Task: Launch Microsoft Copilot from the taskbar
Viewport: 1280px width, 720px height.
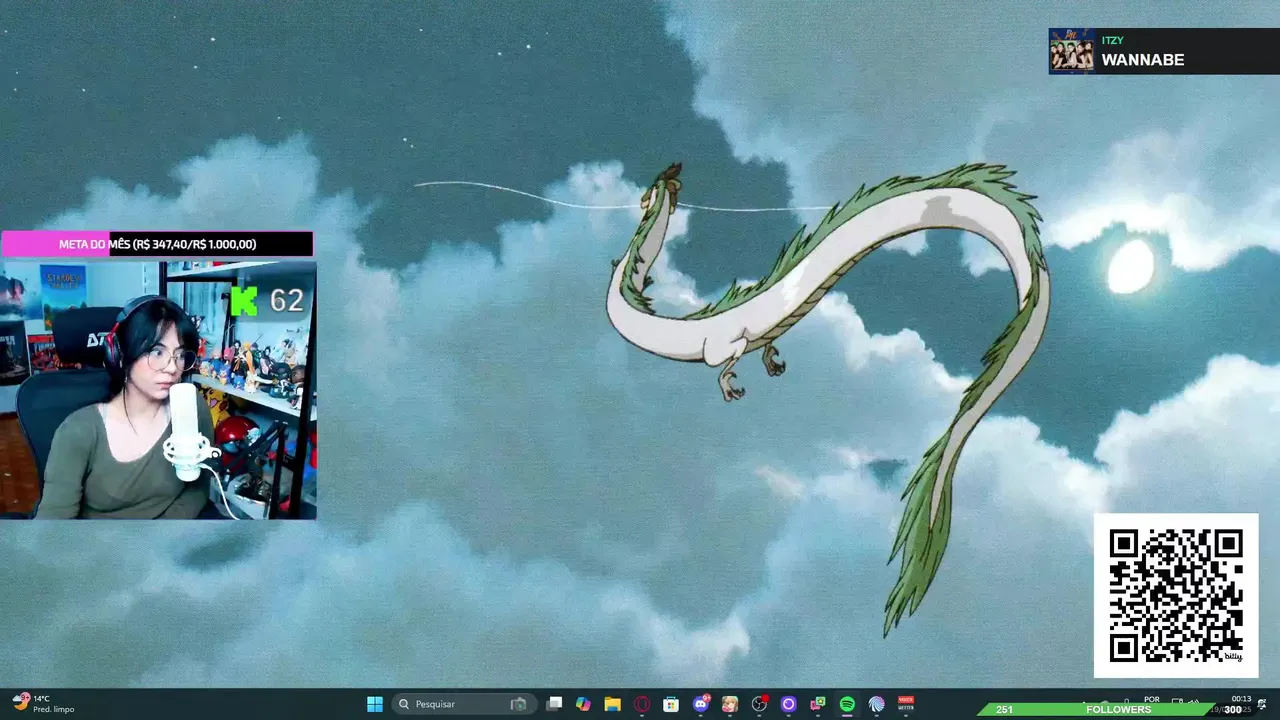Action: (583, 704)
